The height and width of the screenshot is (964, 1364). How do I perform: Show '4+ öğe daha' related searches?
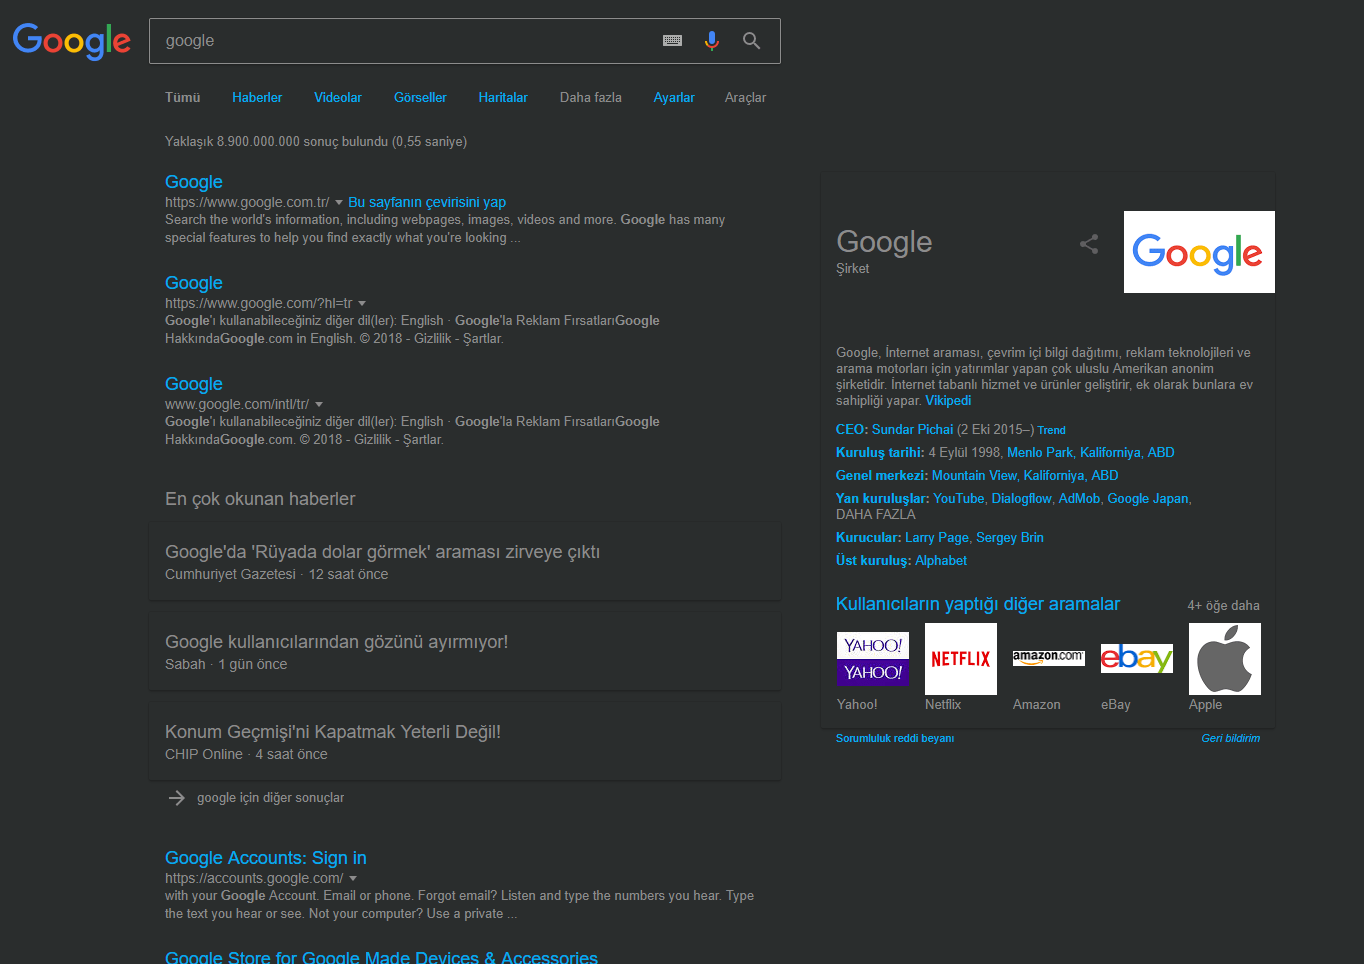(1223, 606)
